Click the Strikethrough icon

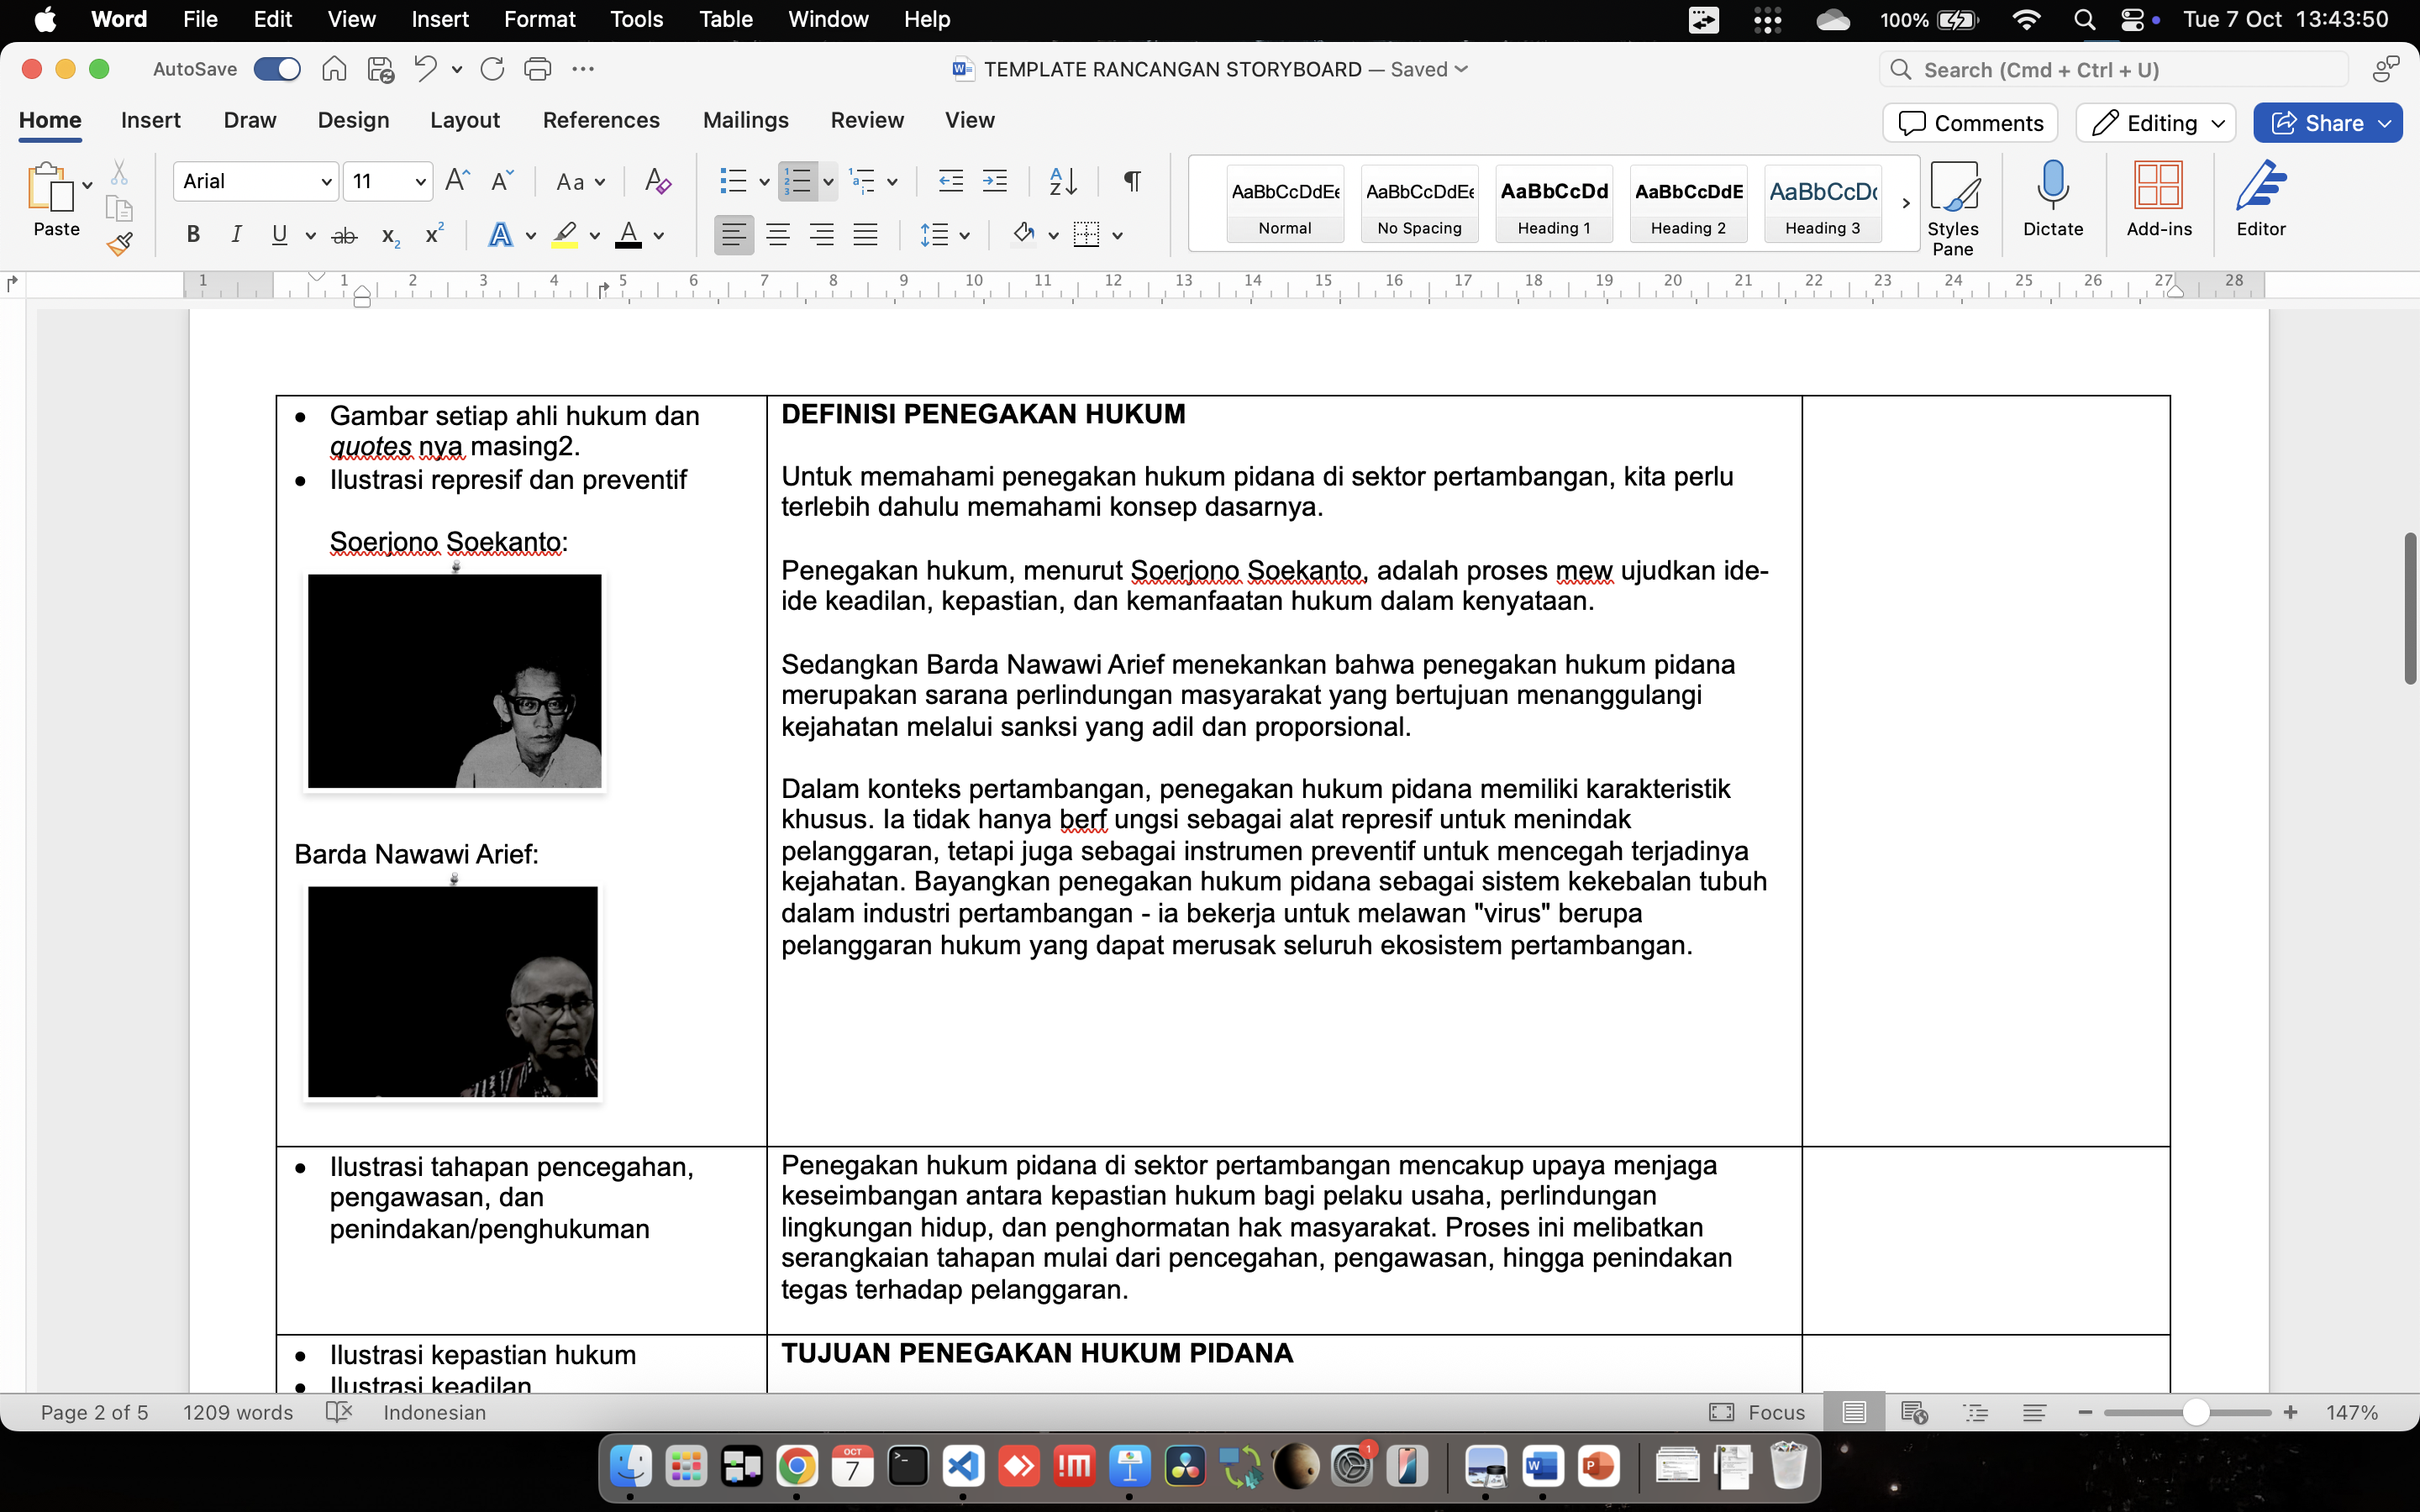coord(344,236)
